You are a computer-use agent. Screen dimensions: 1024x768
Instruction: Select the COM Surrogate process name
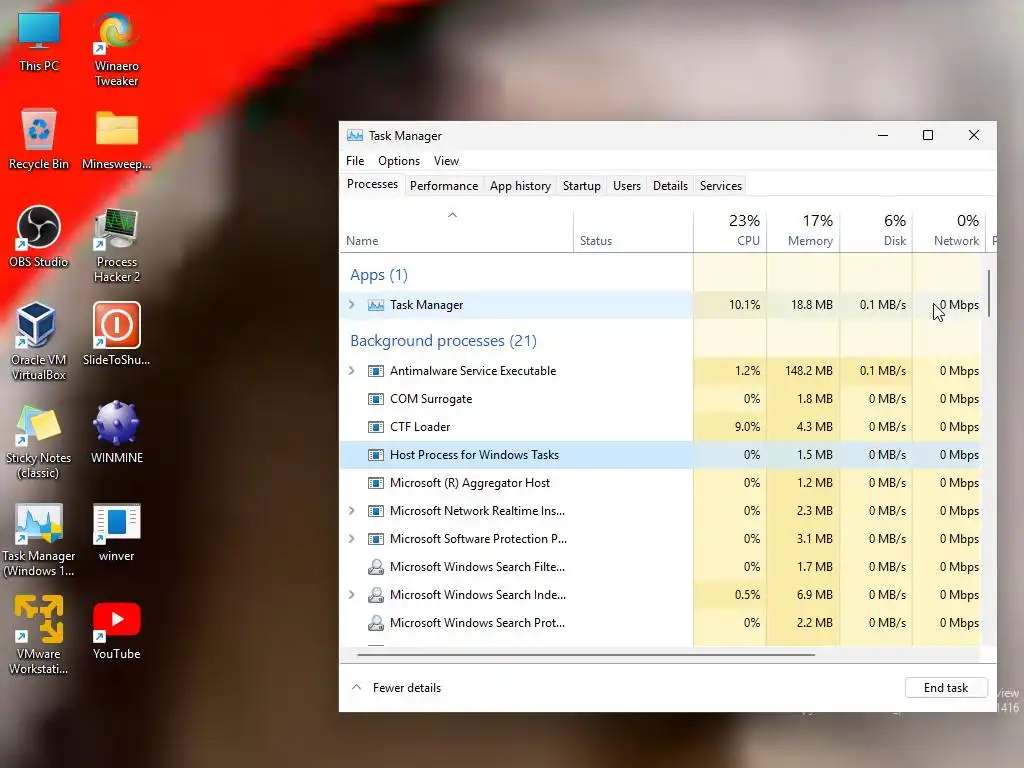431,399
